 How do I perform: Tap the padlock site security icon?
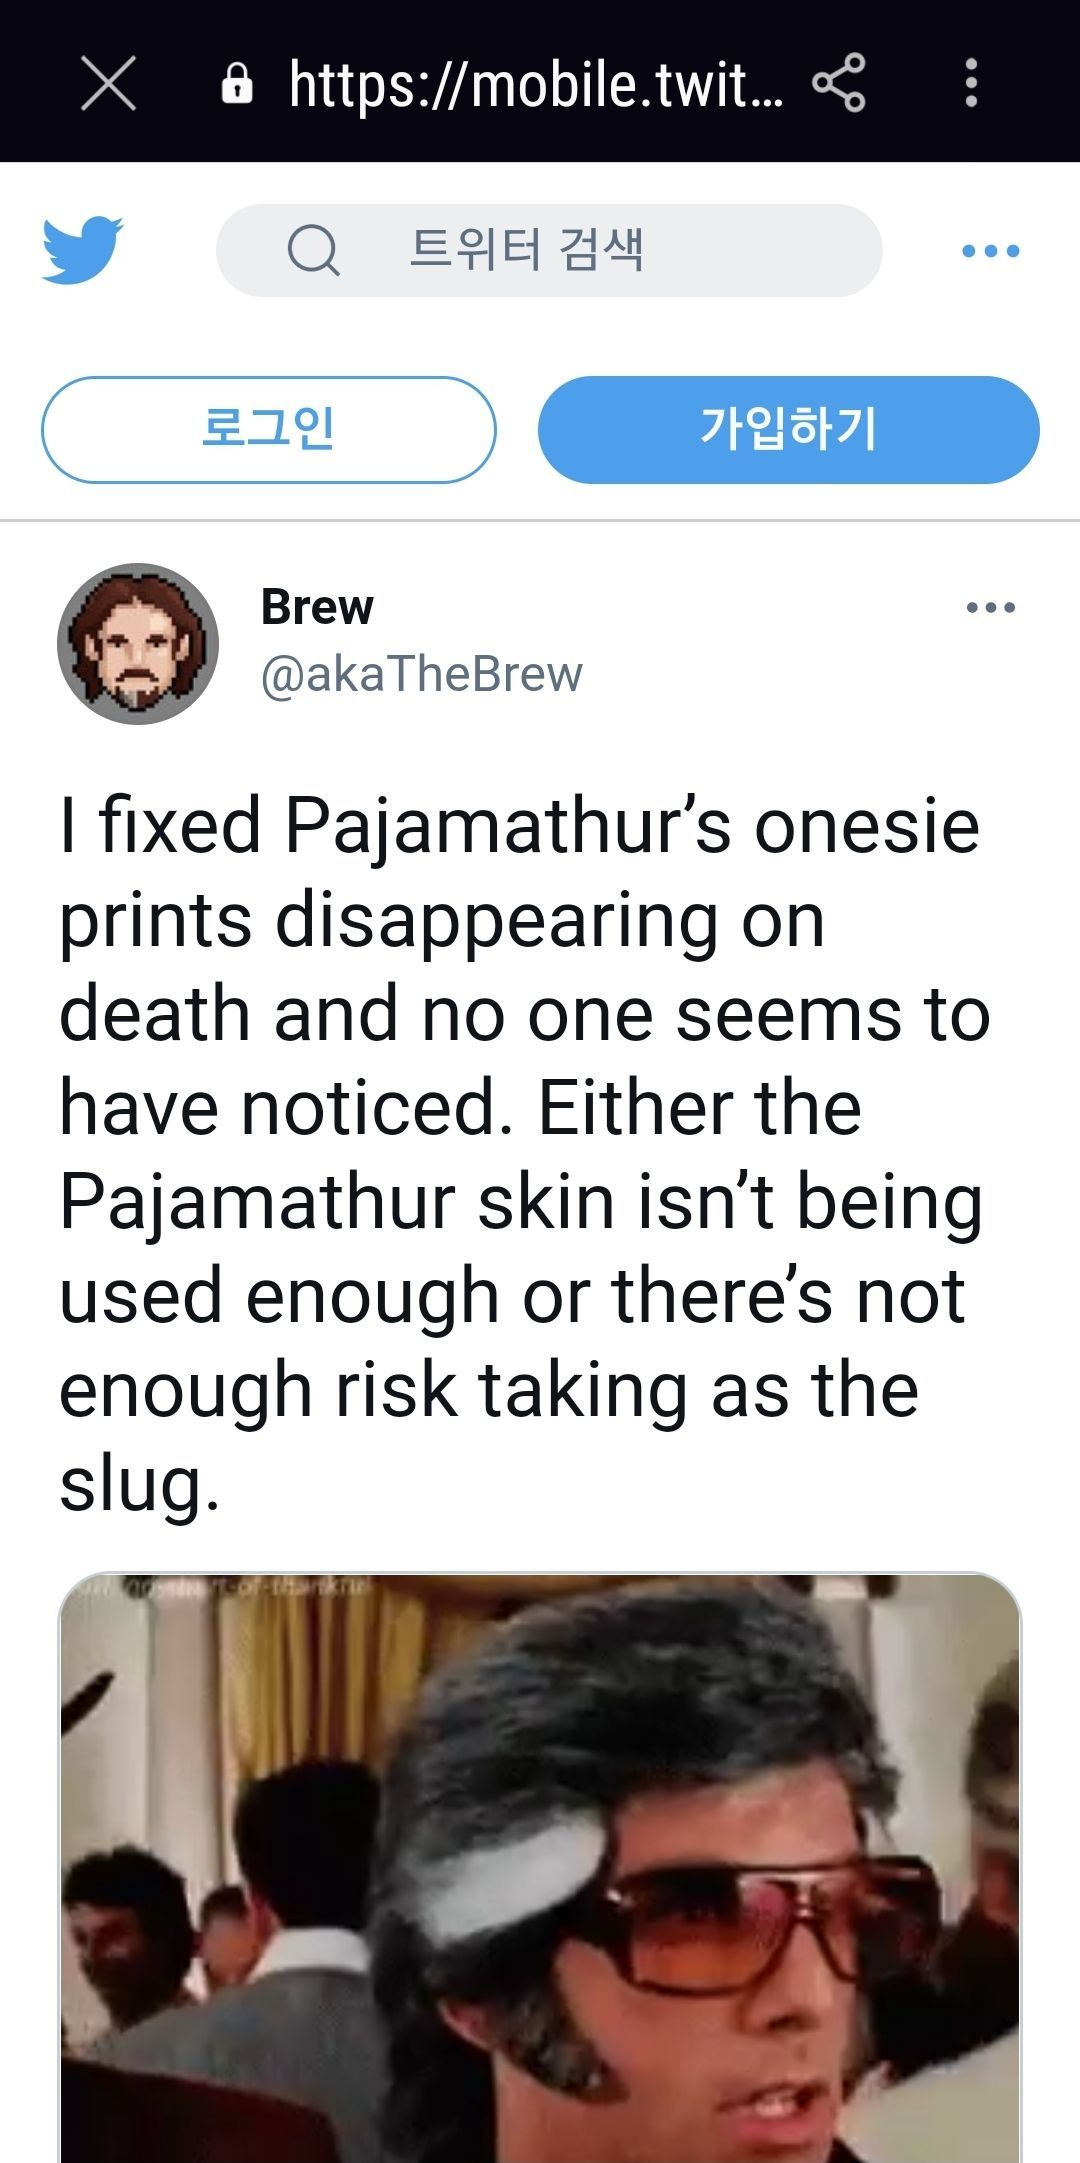237,84
